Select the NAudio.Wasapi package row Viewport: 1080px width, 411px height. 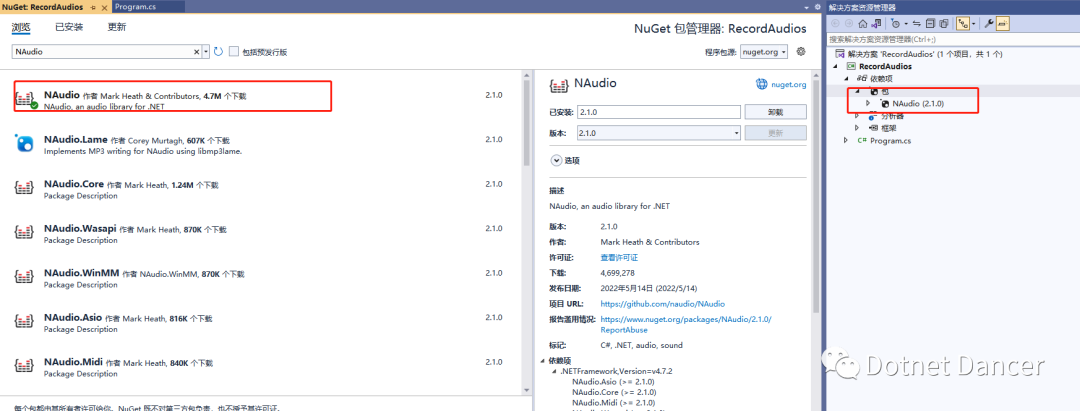(260, 233)
